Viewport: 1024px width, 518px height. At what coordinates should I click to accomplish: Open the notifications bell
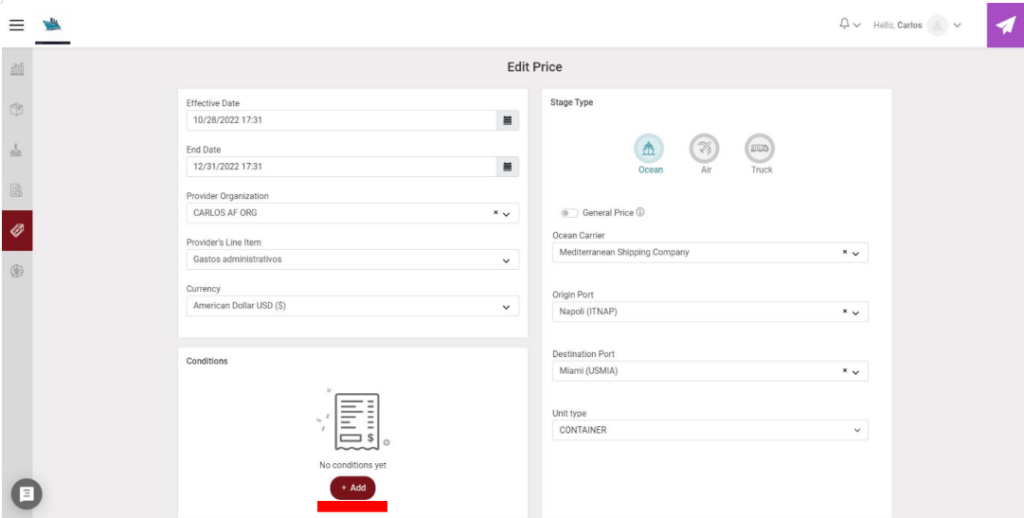(x=844, y=24)
